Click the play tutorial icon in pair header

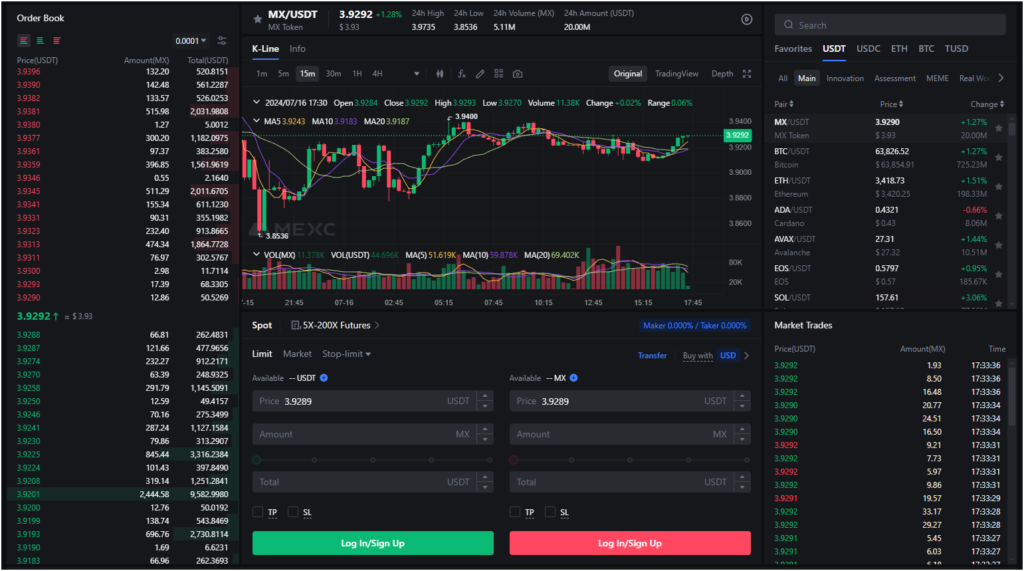pyautogui.click(x=746, y=20)
